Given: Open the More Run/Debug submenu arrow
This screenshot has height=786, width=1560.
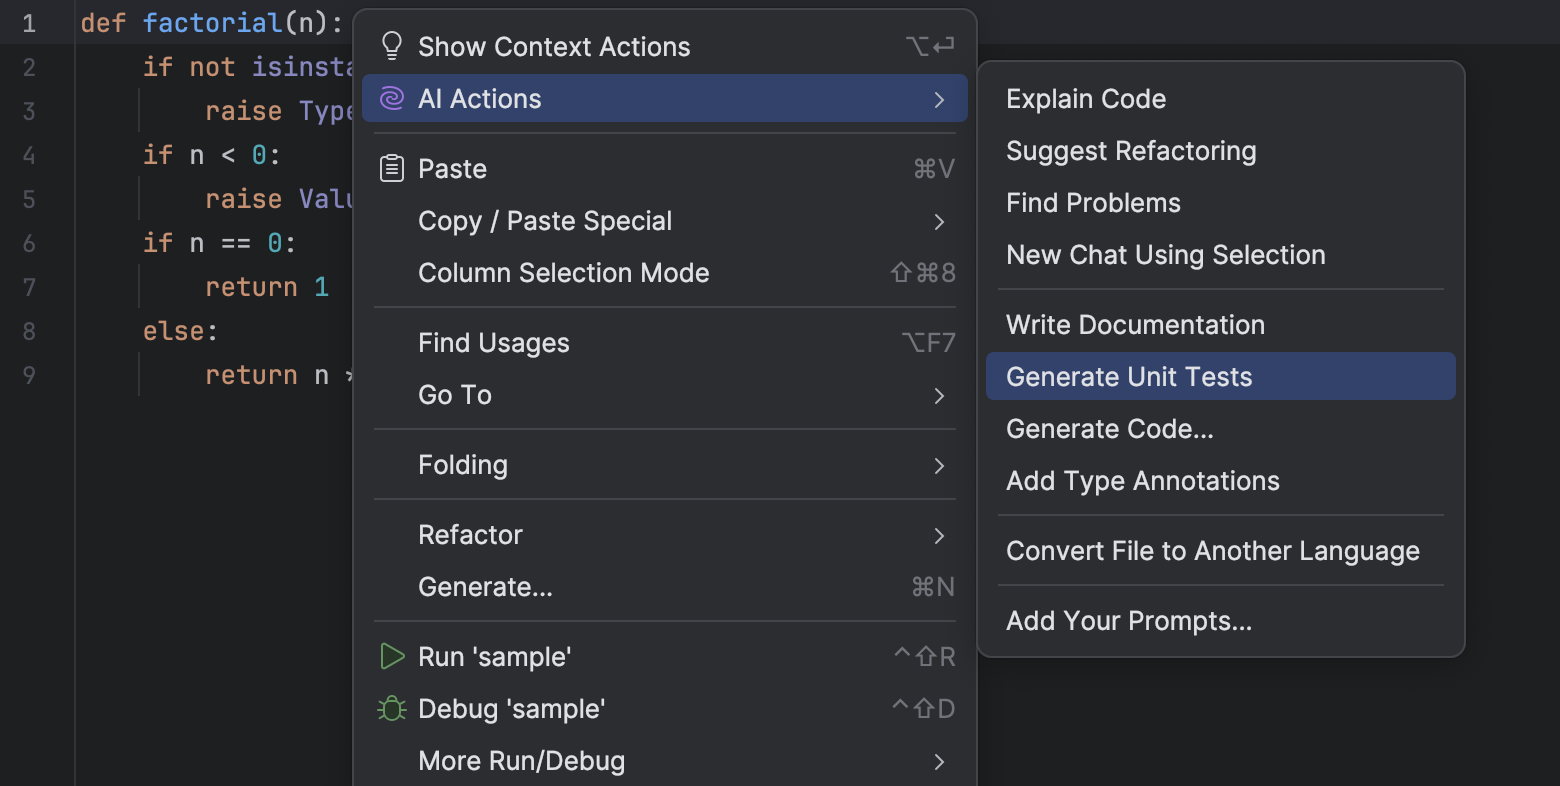Looking at the screenshot, I should click(x=939, y=761).
